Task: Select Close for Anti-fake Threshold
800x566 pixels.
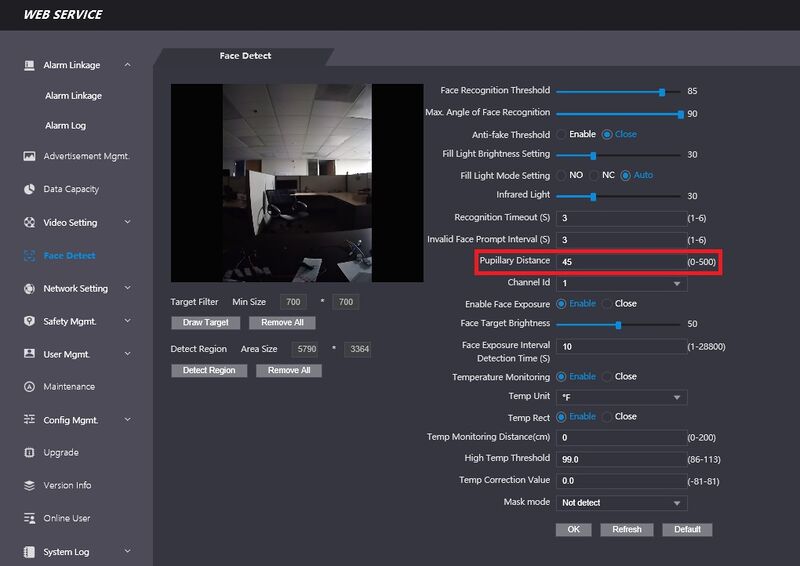Action: [x=607, y=134]
